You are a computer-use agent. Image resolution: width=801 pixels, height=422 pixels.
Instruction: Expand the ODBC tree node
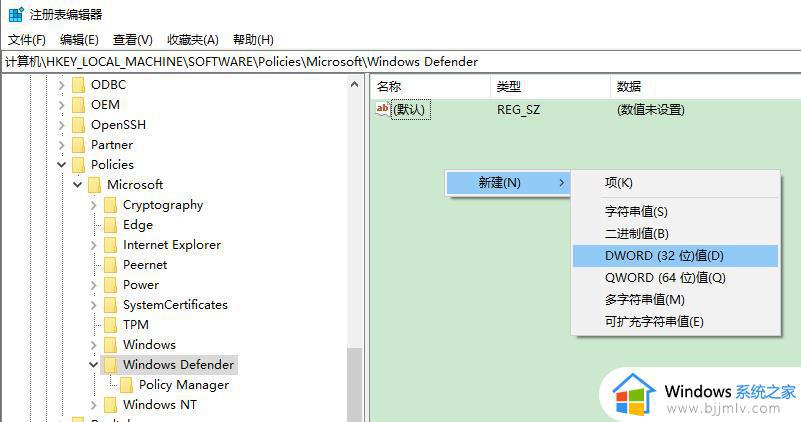(x=62, y=85)
